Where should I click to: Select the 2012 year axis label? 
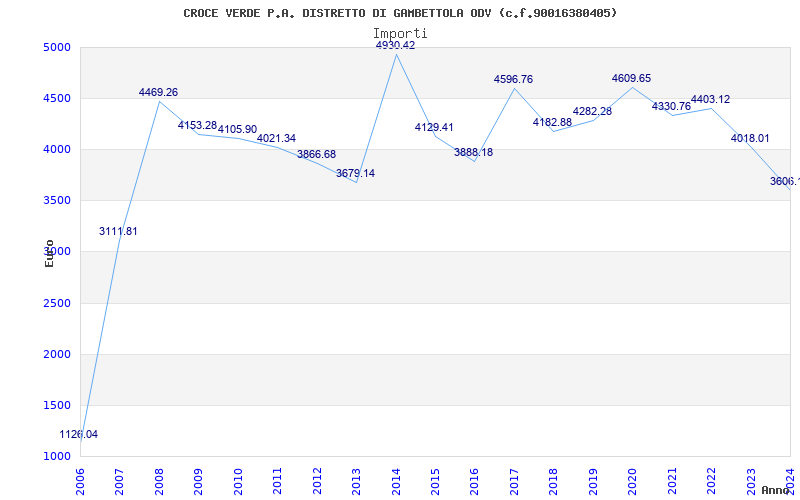317,481
